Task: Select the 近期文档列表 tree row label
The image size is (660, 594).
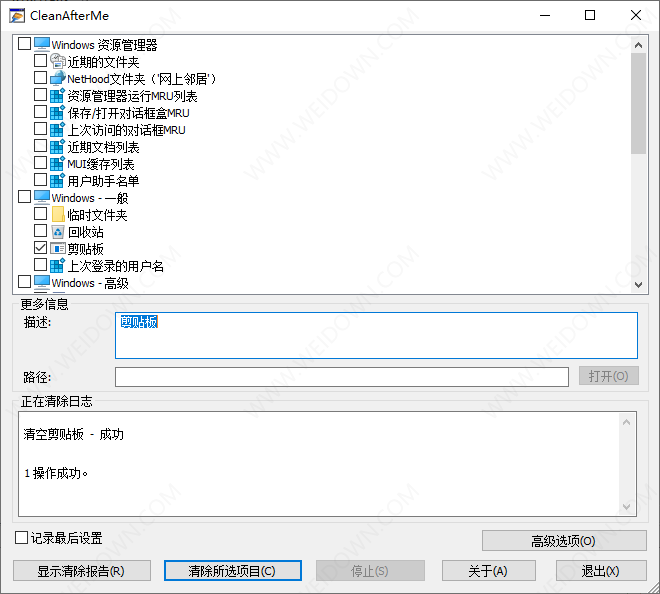Action: [x=103, y=147]
